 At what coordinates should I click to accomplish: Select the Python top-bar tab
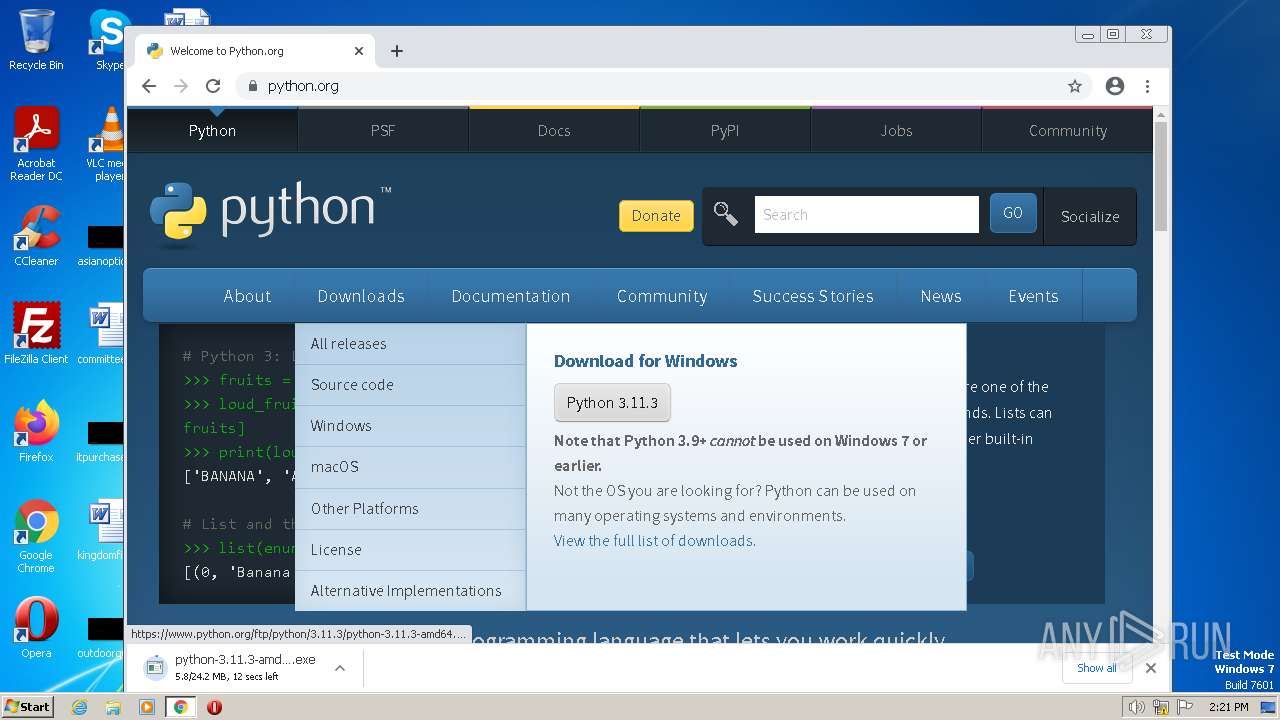tap(212, 130)
